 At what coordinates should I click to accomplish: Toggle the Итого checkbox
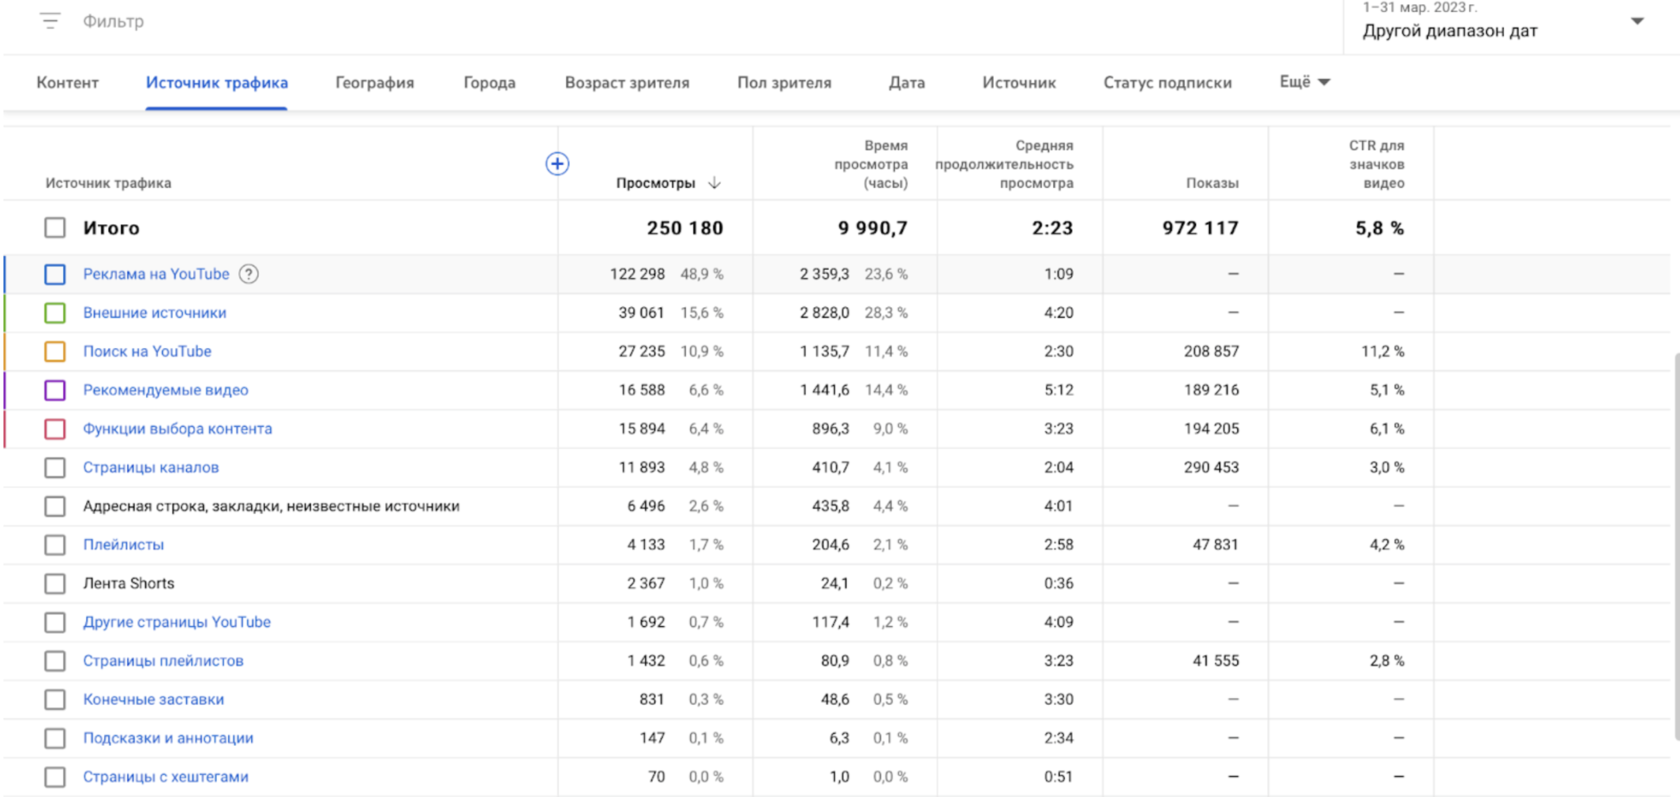click(55, 228)
